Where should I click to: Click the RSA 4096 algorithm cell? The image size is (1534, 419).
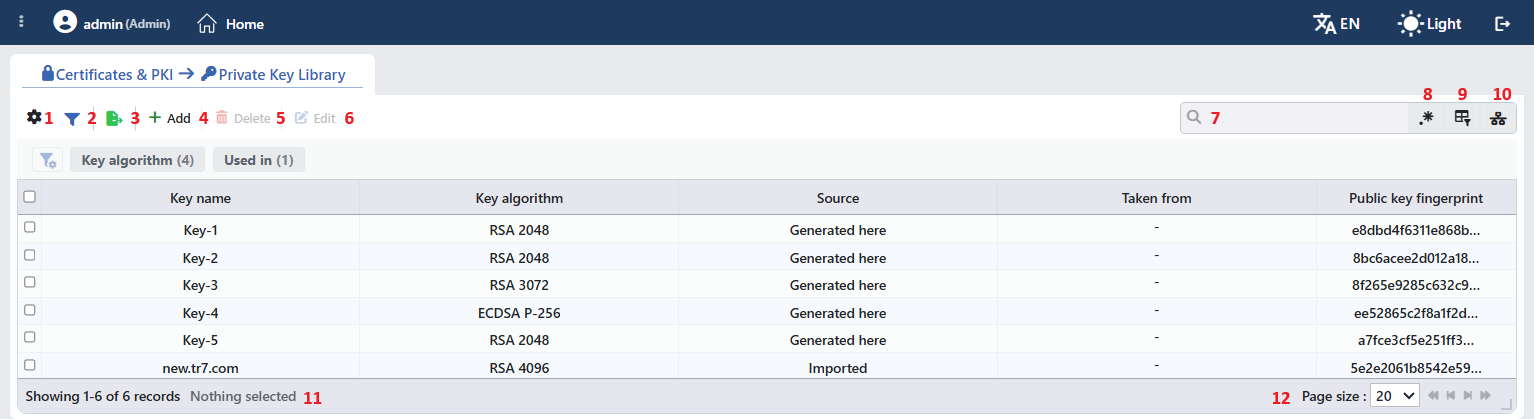tap(519, 368)
